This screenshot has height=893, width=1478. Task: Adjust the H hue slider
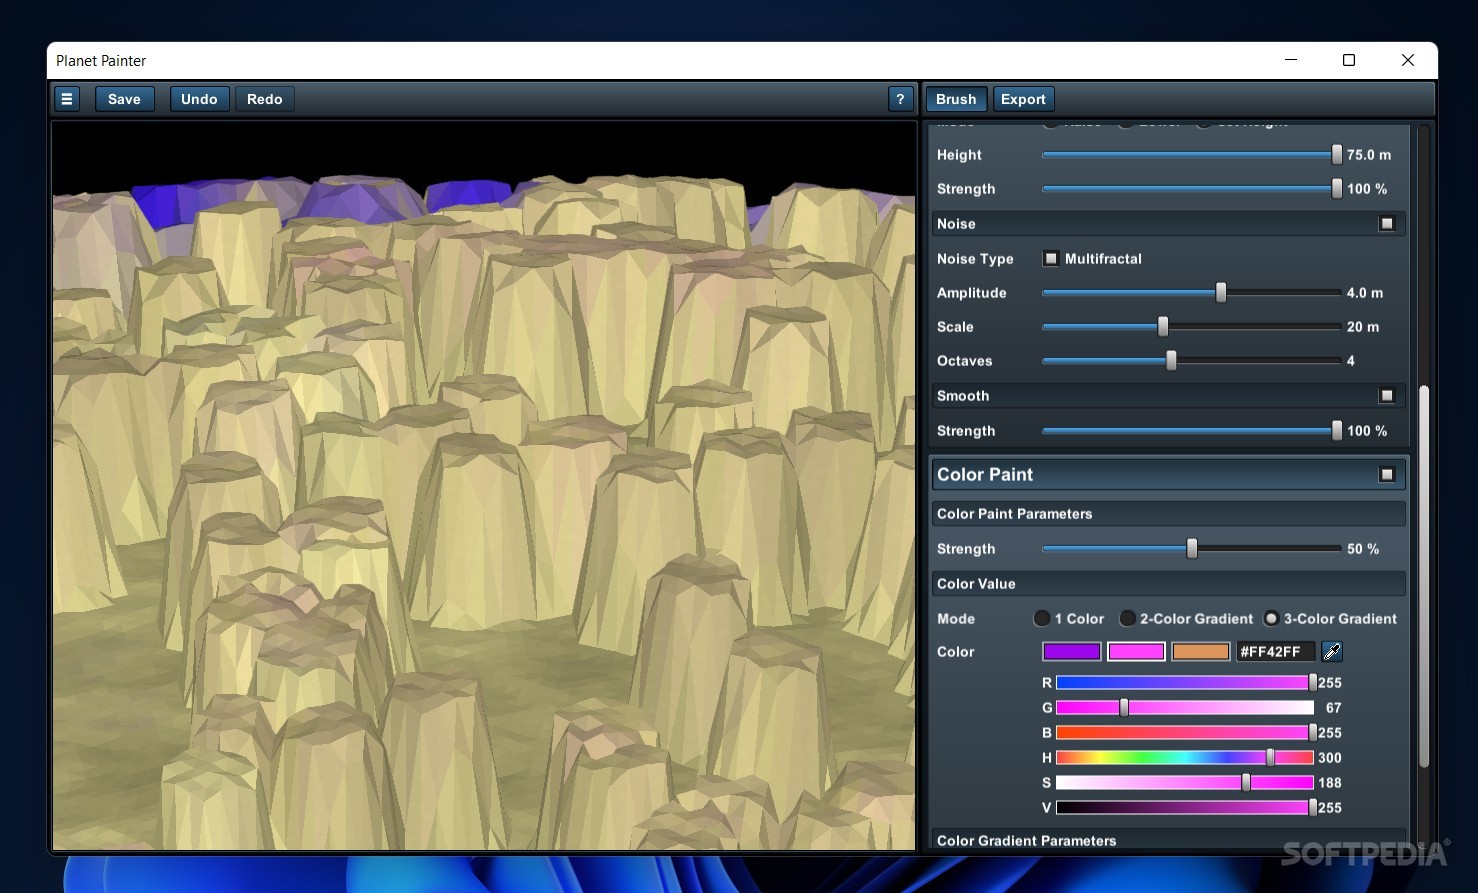point(1185,758)
